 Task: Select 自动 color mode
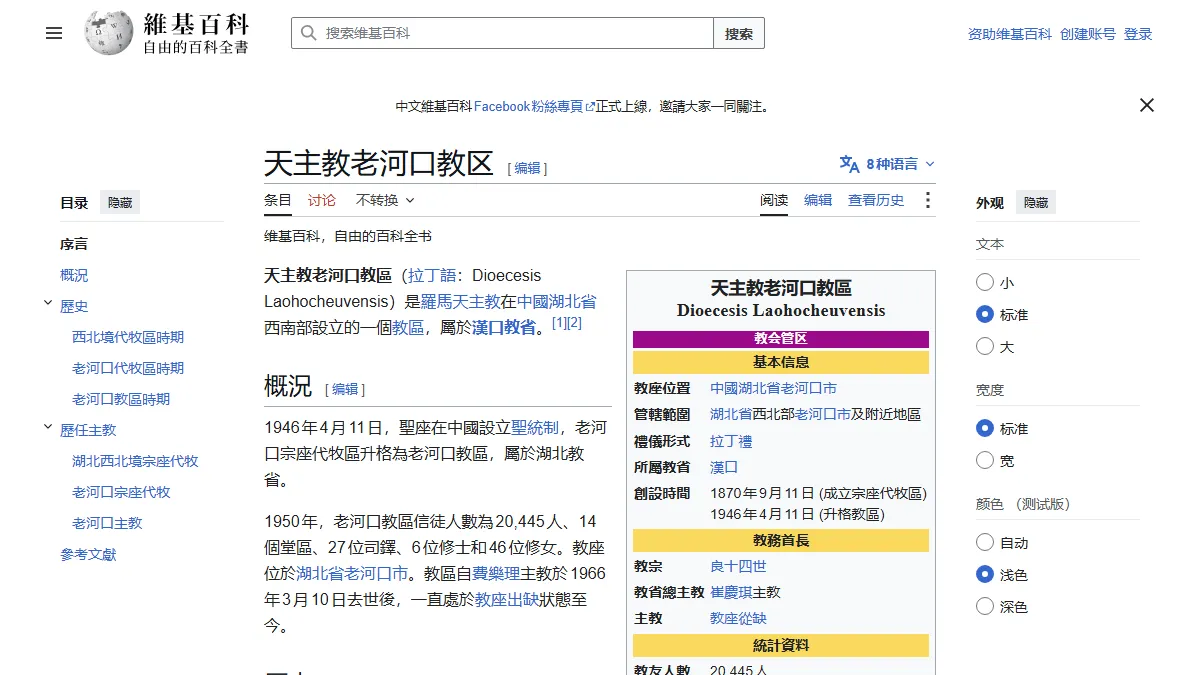pyautogui.click(x=985, y=543)
